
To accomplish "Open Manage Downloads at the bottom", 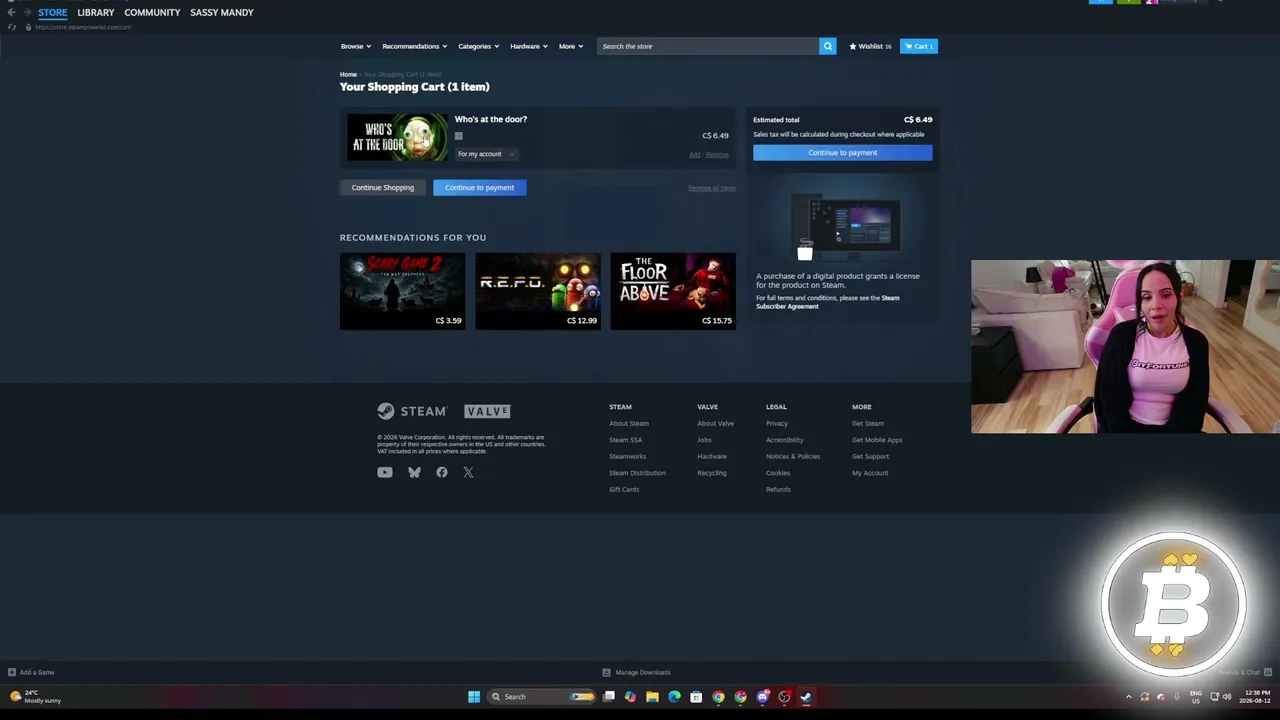I will (x=637, y=672).
